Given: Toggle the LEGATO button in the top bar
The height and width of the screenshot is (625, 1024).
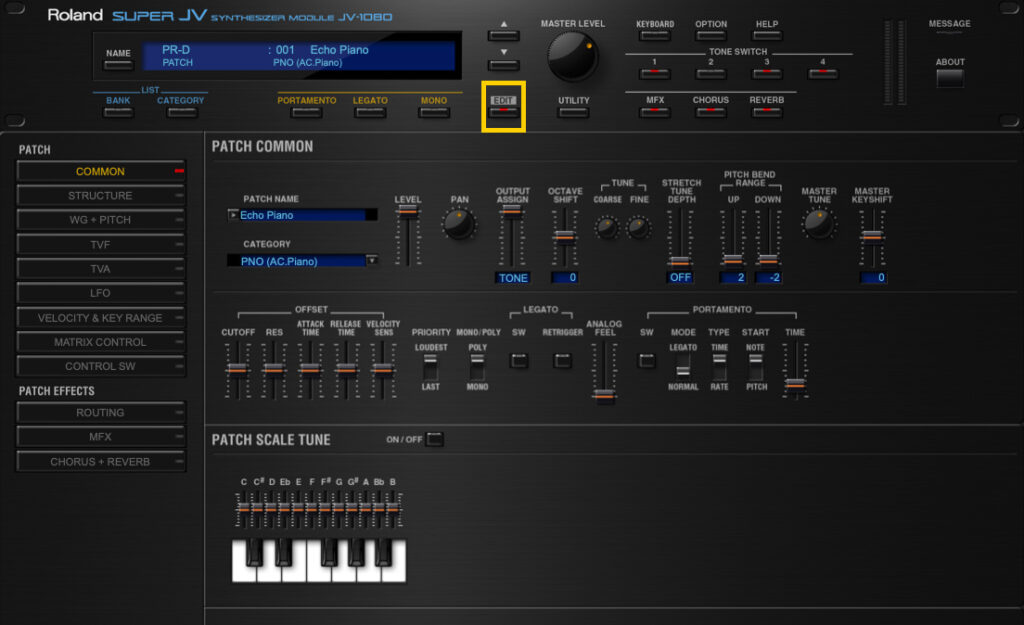Looking at the screenshot, I should click(370, 112).
